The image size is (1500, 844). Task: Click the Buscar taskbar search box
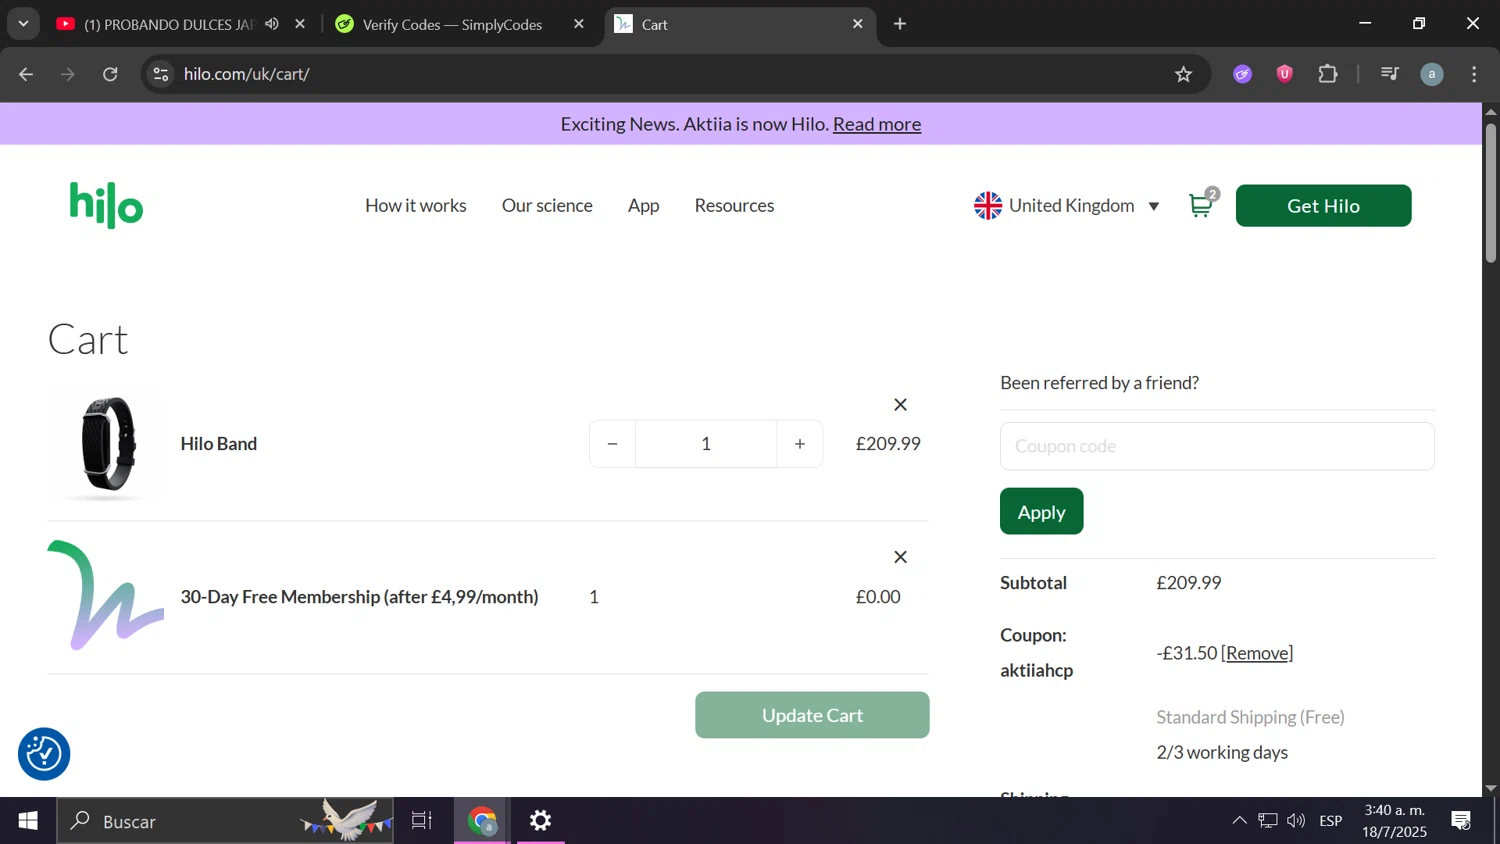point(225,821)
